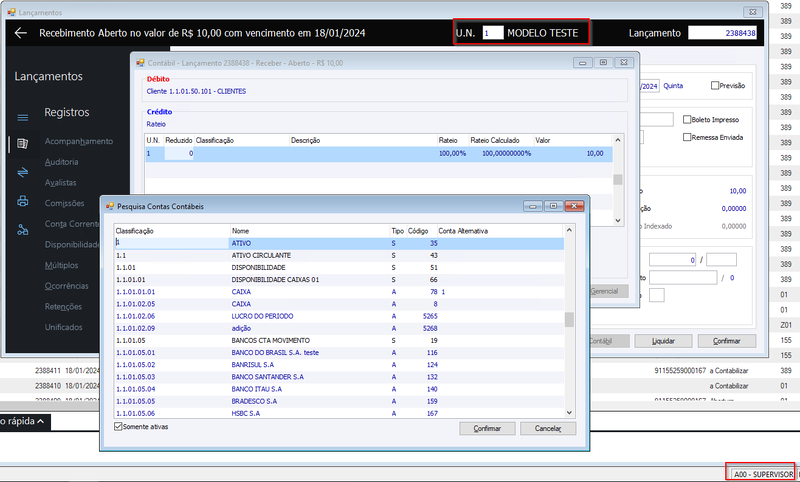Select the BANCO SANTANDER S.A row
Screen dimensions: 800x482
(339, 377)
